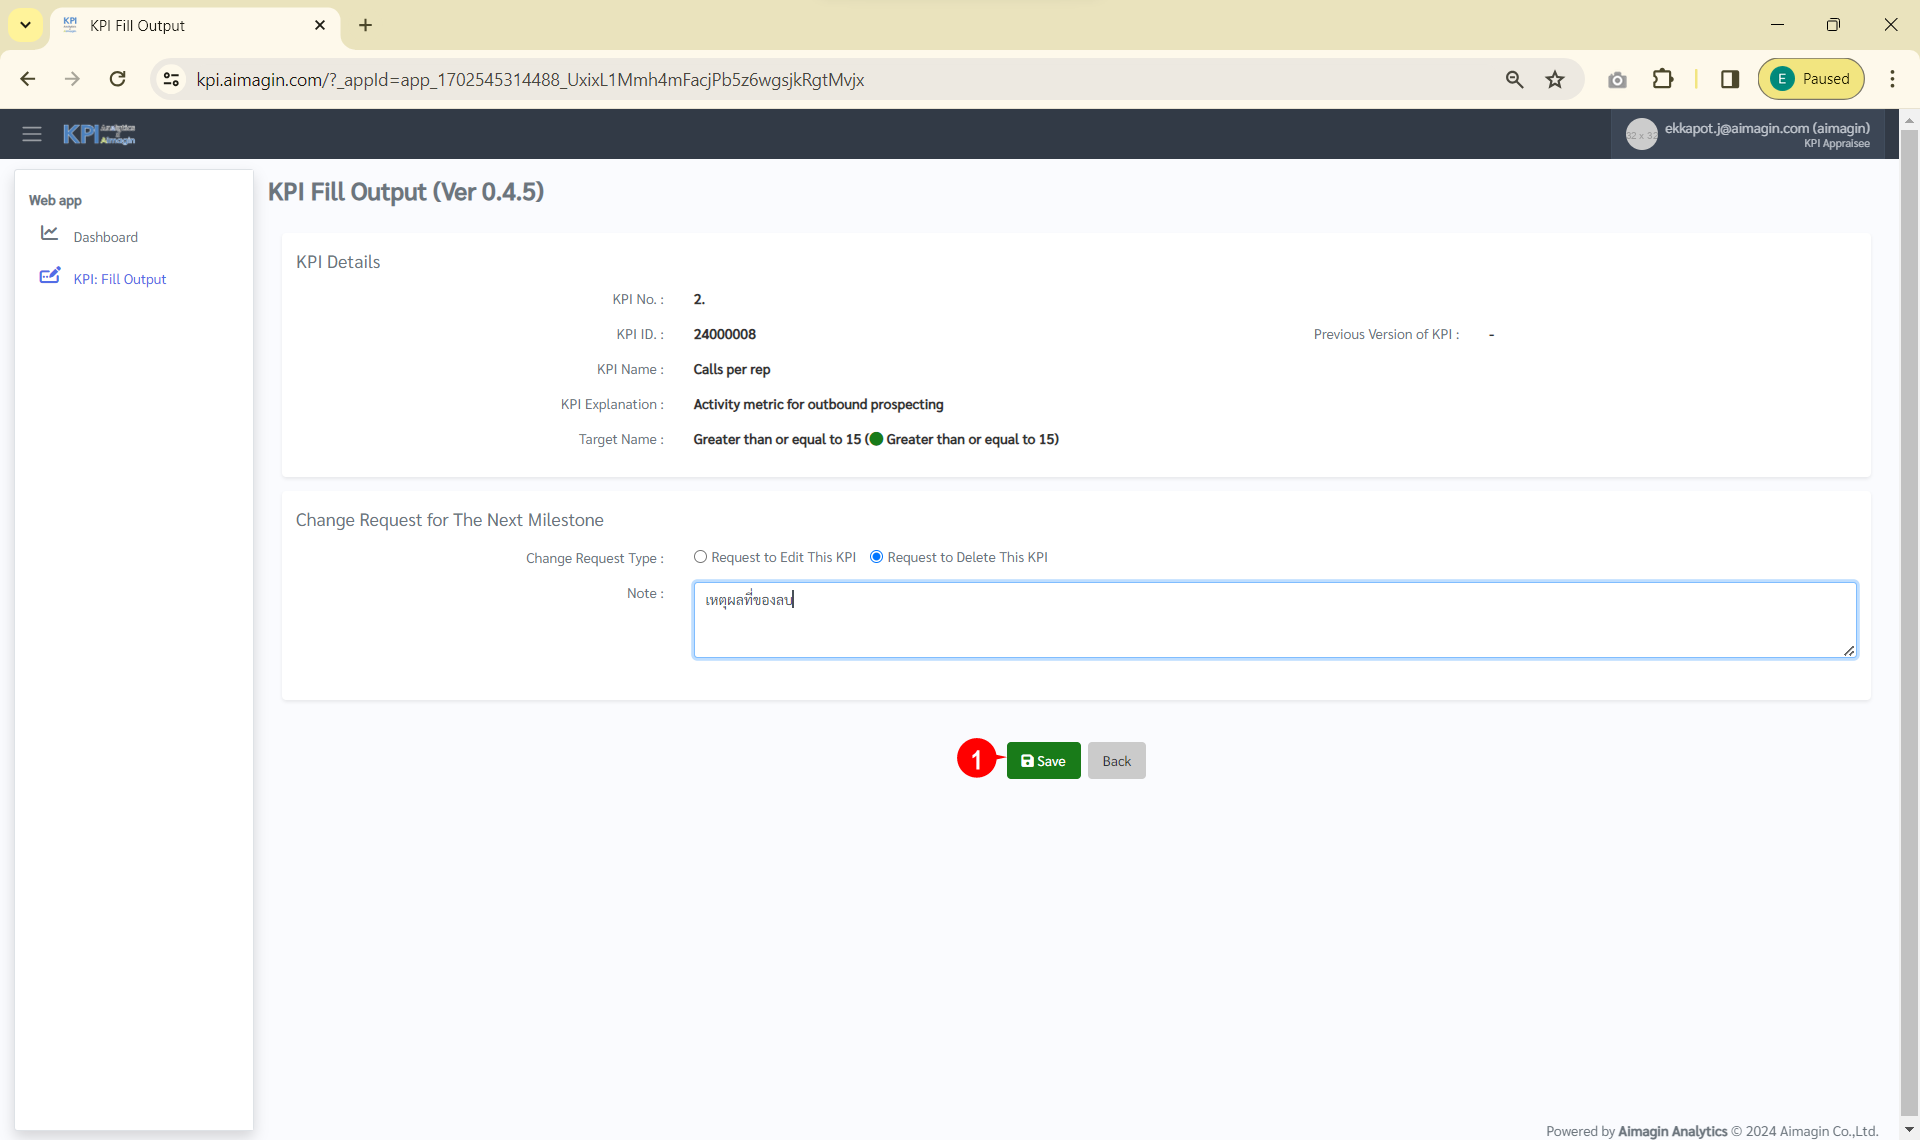Open a new browser tab

tap(366, 25)
